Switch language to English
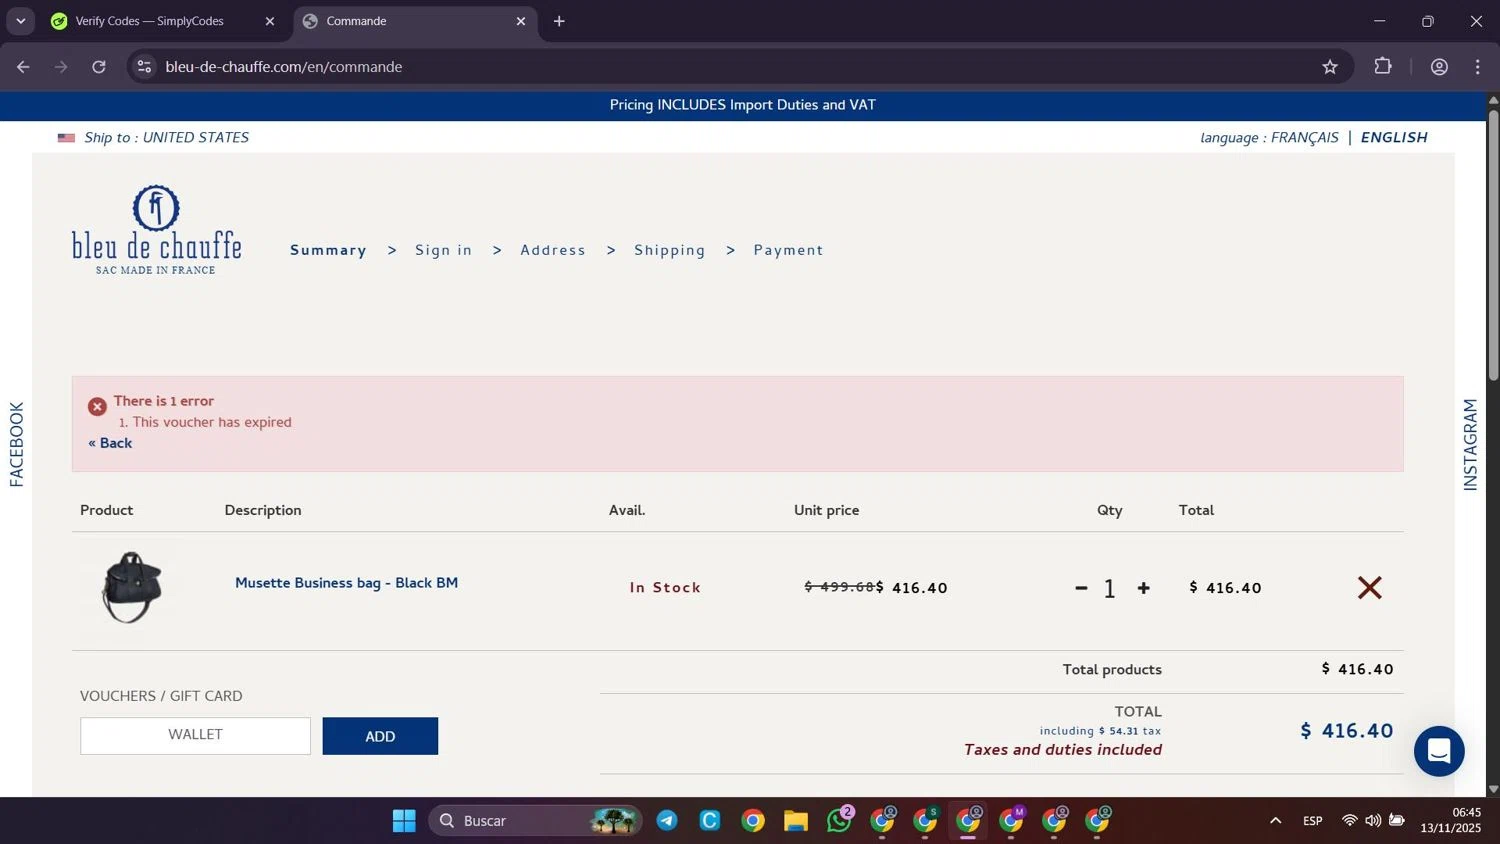1500x844 pixels. click(x=1394, y=138)
